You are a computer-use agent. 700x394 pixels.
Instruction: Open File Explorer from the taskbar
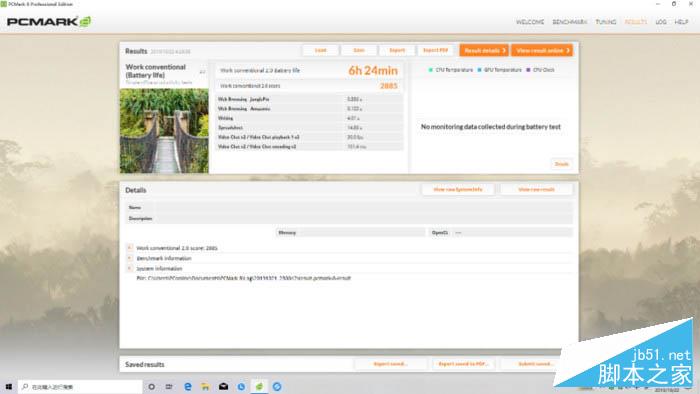pos(205,386)
